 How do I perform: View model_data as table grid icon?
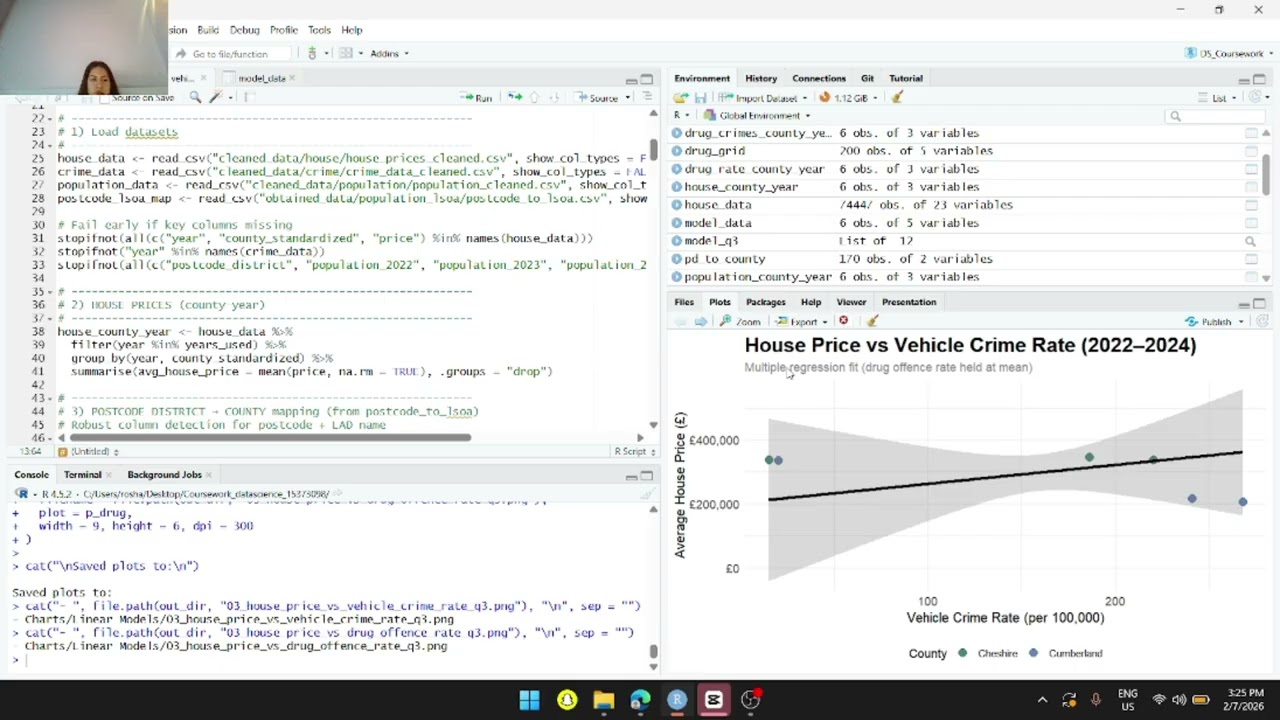point(1251,223)
